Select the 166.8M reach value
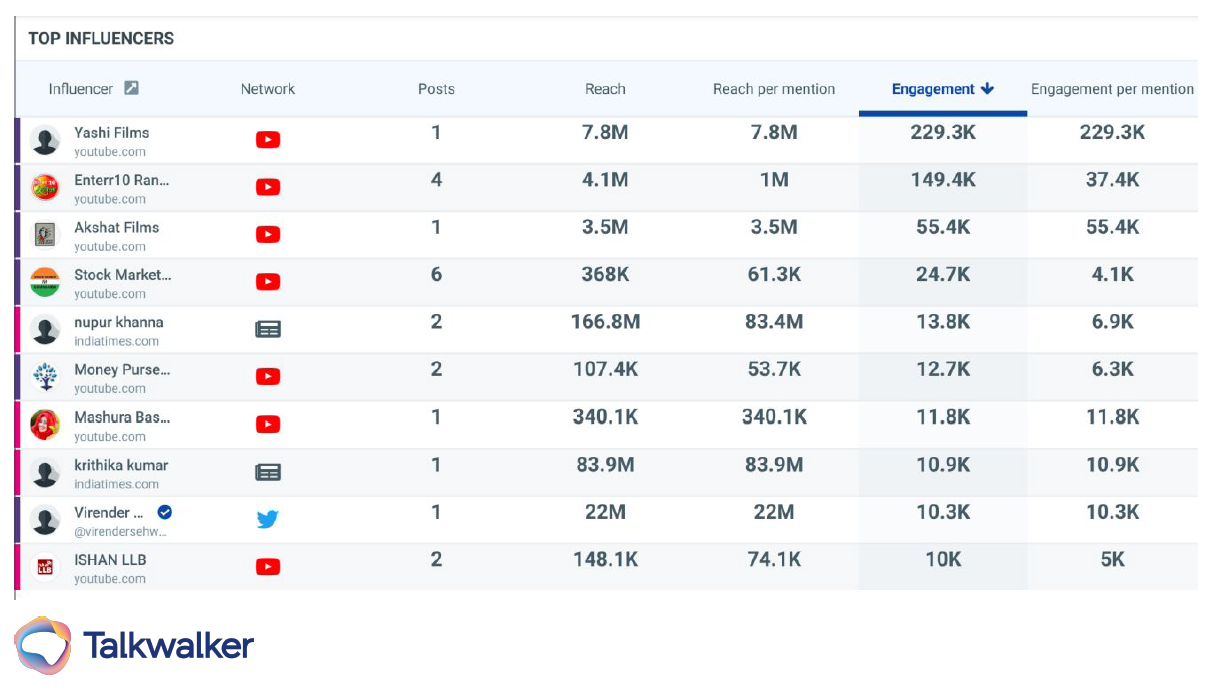The width and height of the screenshot is (1215, 693). click(x=605, y=322)
